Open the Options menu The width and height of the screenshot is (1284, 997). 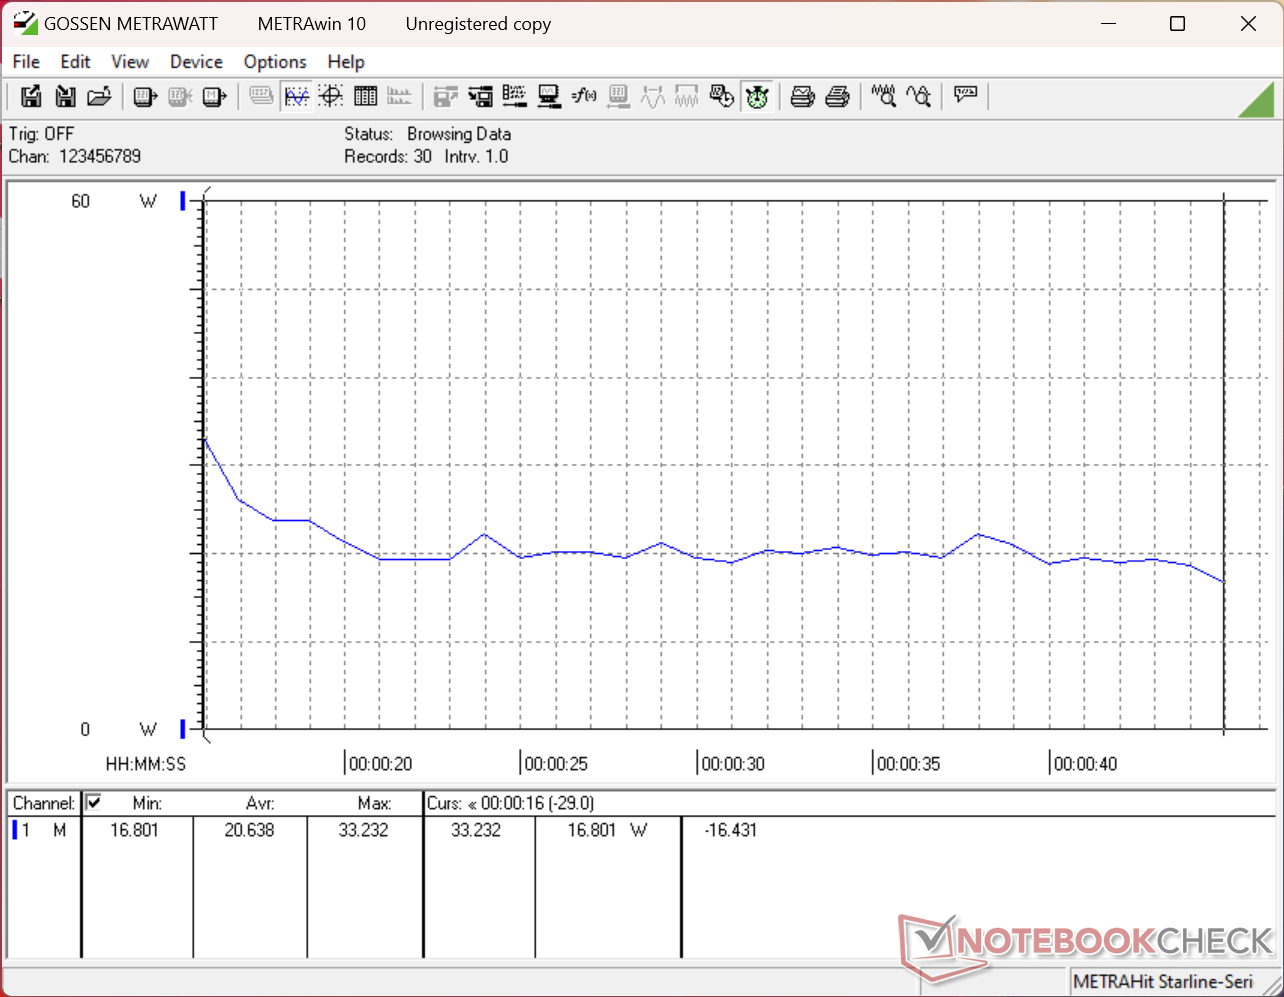[275, 62]
